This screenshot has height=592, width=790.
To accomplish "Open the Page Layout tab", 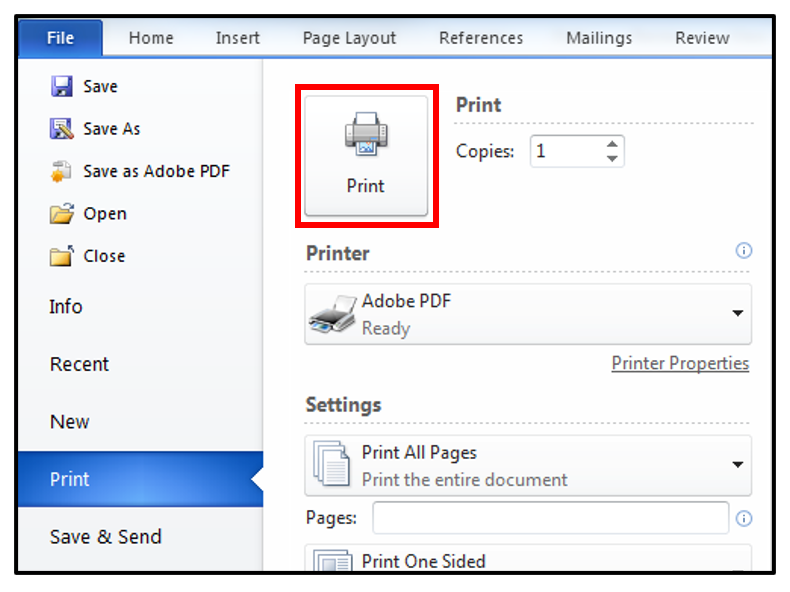I will point(349,38).
